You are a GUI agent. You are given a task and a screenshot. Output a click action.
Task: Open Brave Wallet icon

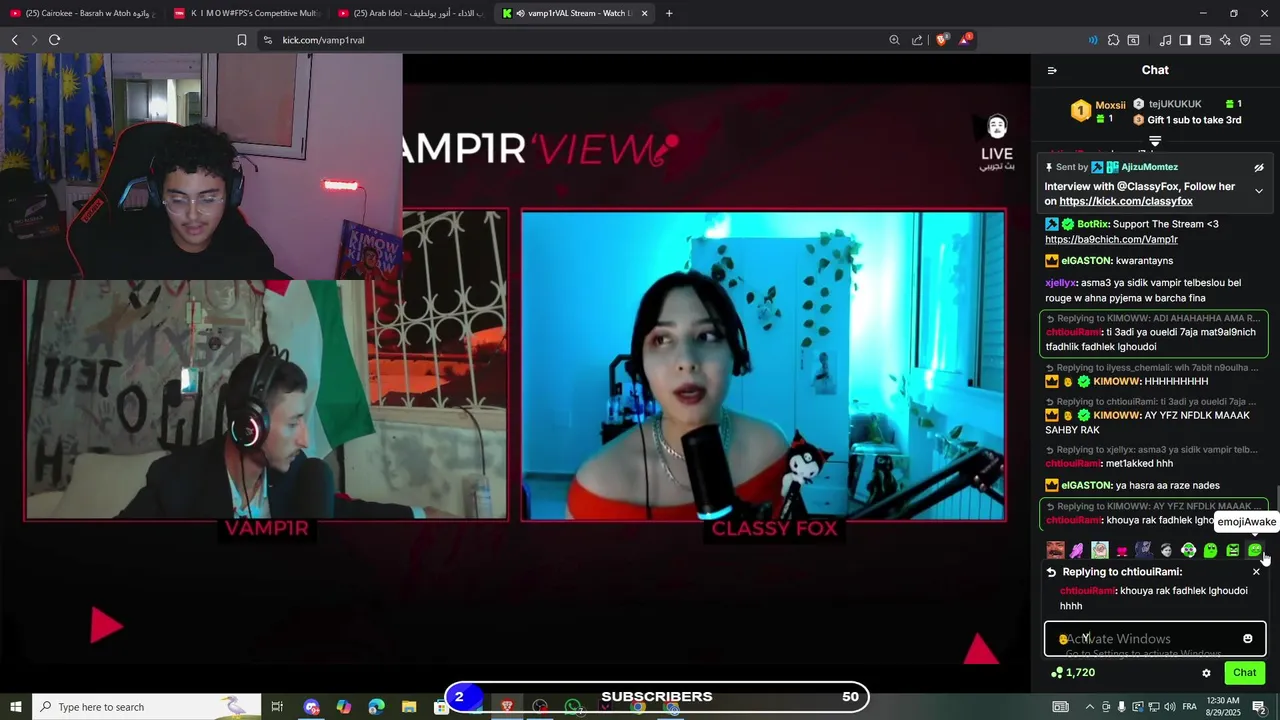pos(1205,40)
